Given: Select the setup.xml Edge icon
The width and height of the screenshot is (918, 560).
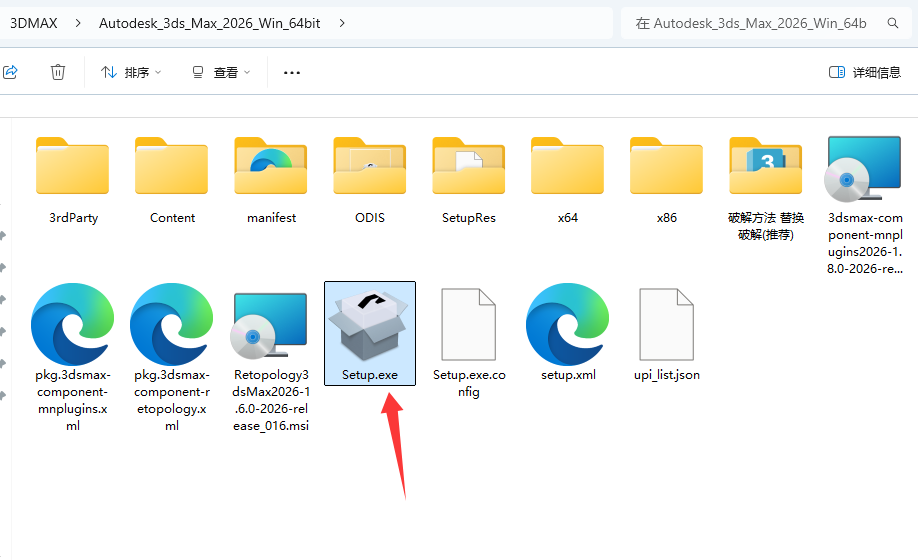Looking at the screenshot, I should (x=567, y=324).
